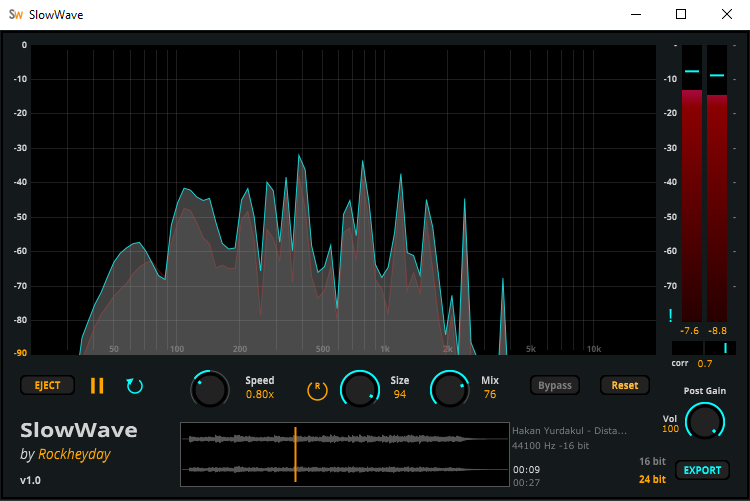
Task: Click the orange playhead in the waveform
Action: [295, 455]
